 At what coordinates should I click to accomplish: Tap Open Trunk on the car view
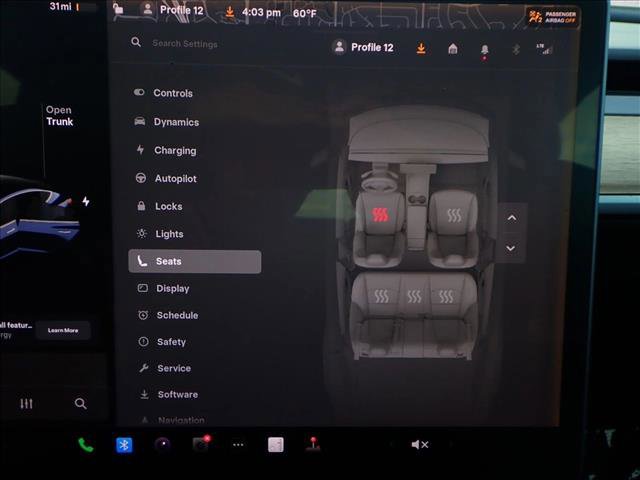click(x=59, y=116)
